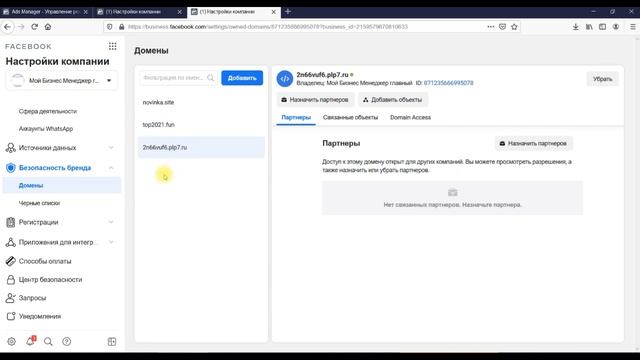Open the search magnifier at sidebar bottom
Screen dimensions: 640x360
[48, 341]
